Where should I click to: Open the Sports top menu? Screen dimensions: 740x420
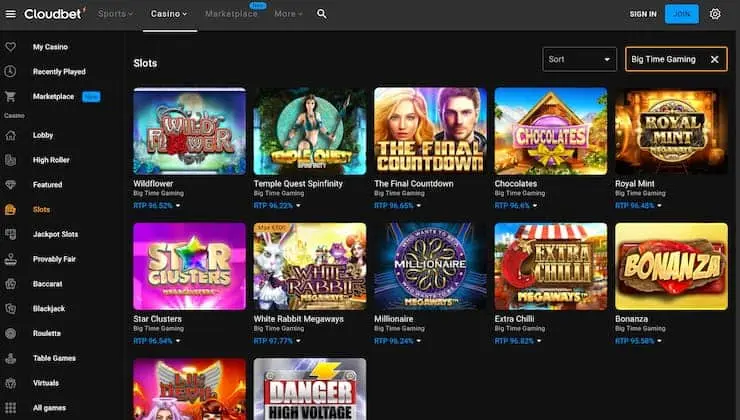tap(115, 14)
